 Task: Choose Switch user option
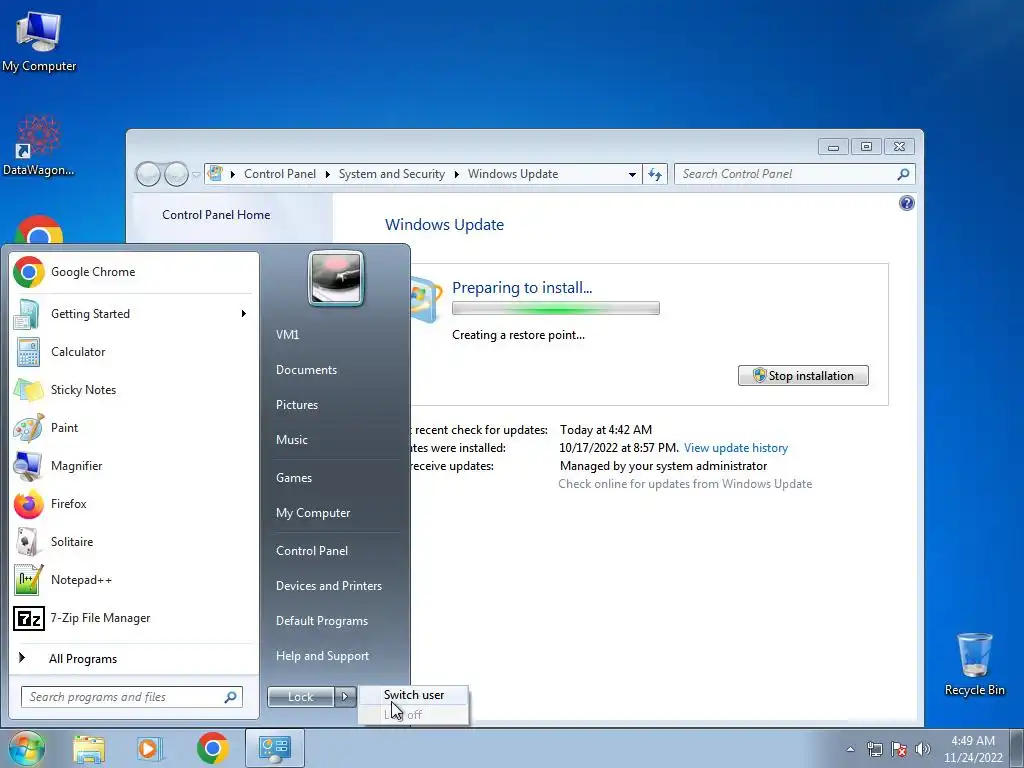pos(413,696)
